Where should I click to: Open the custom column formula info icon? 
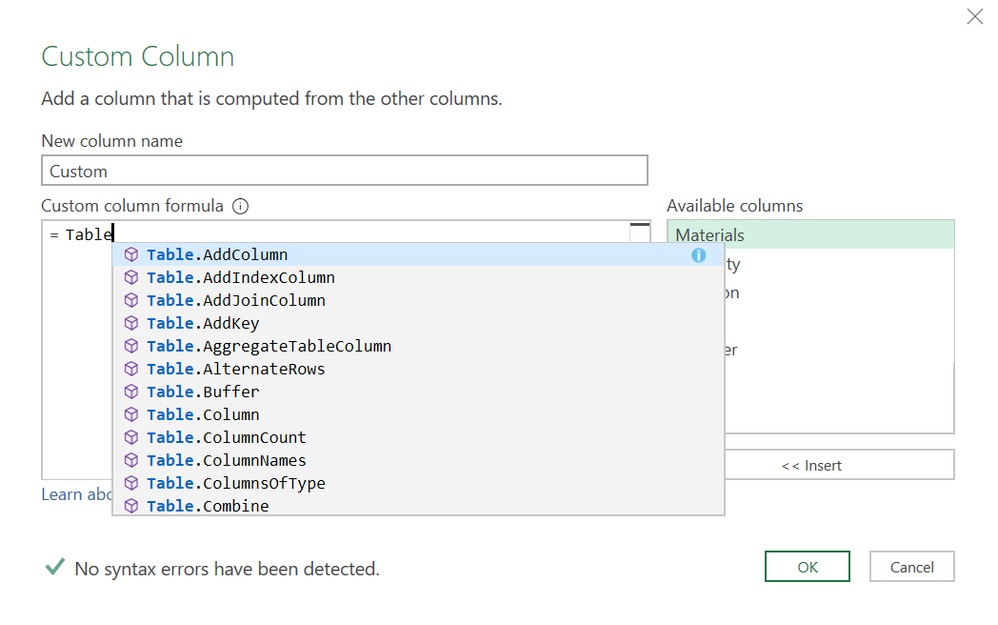point(240,206)
